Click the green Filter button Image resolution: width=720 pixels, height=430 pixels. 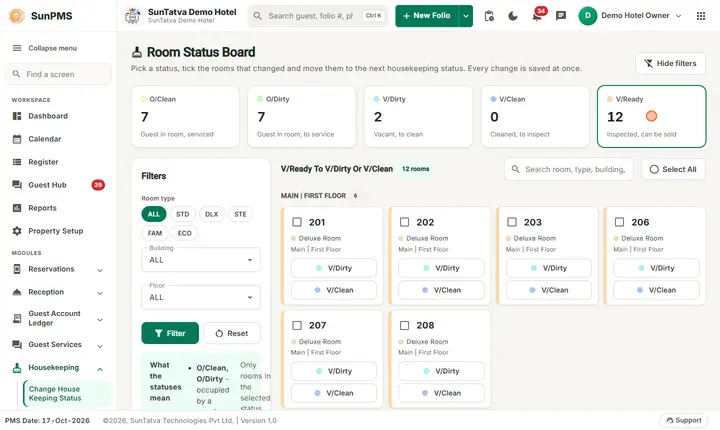(170, 333)
